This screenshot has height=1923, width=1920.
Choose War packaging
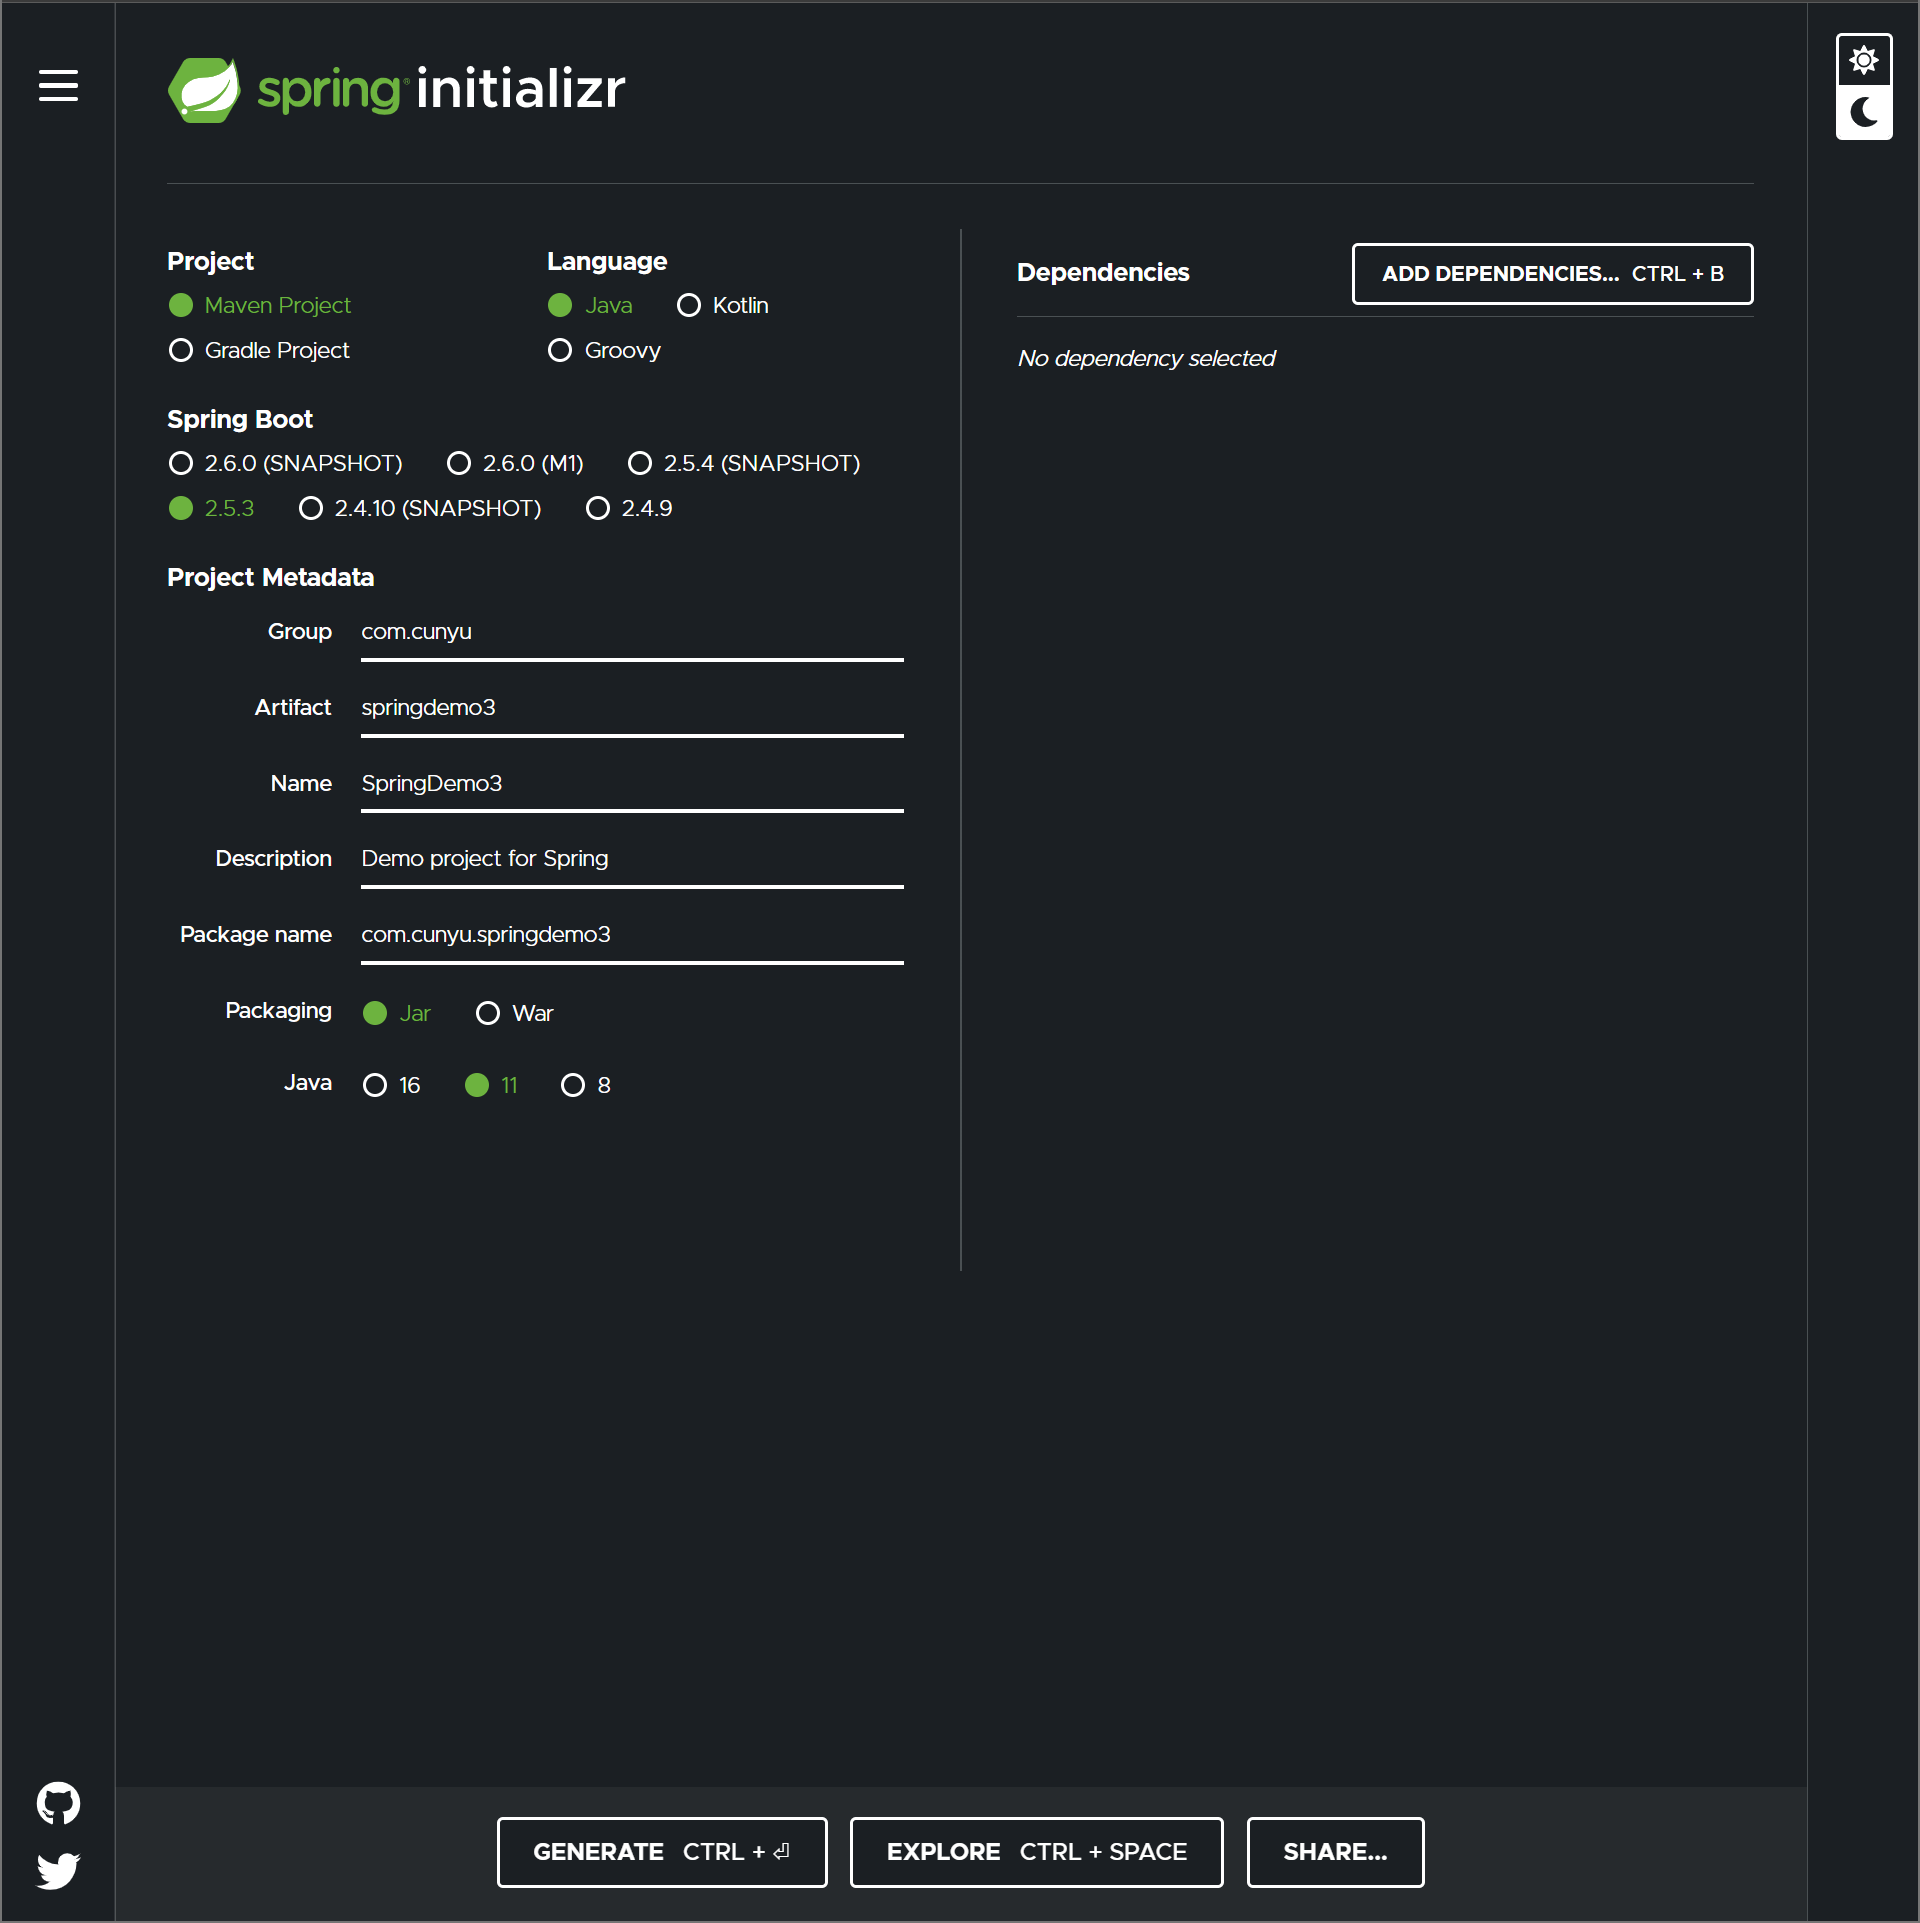488,1013
